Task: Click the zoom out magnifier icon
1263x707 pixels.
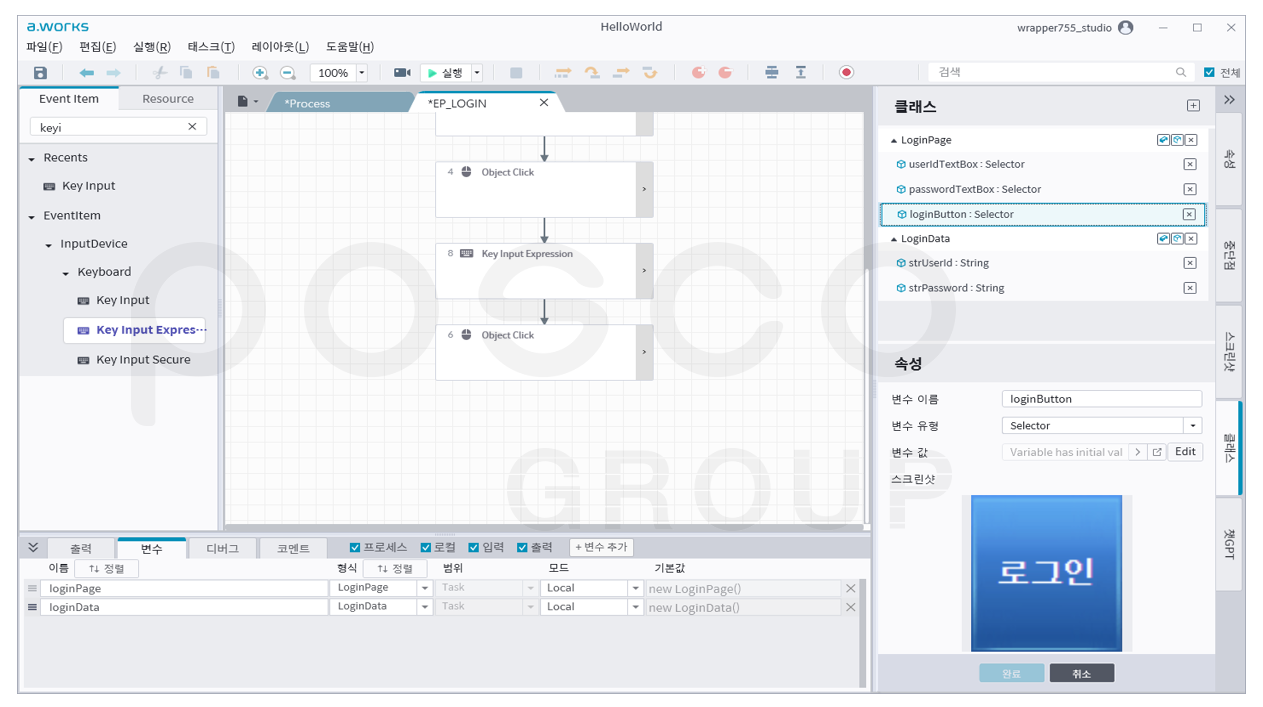Action: pos(288,73)
